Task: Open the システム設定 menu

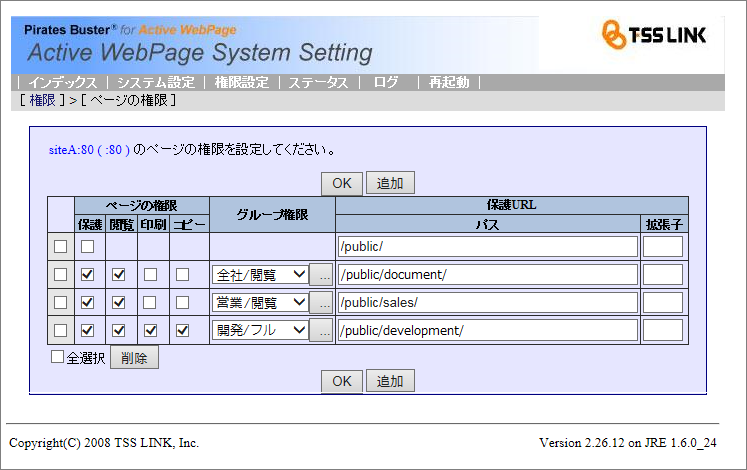Action: pos(155,83)
